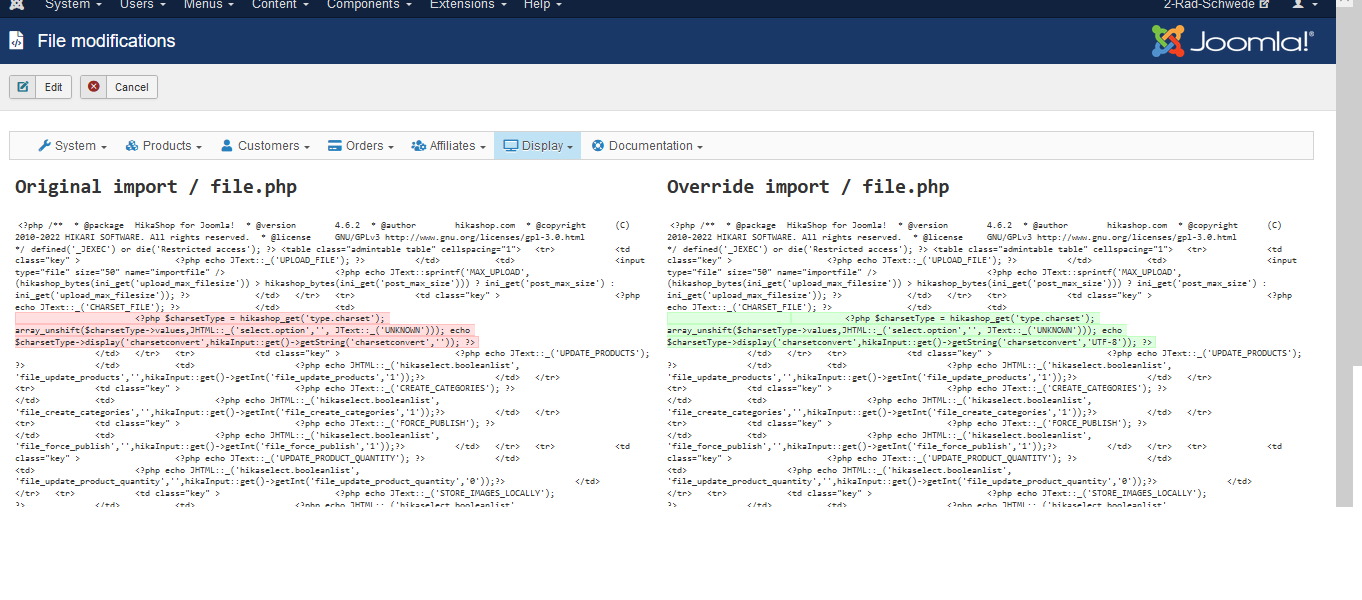Viewport: 1362px width, 600px height.
Task: Open the Users admin menu
Action: click(142, 5)
